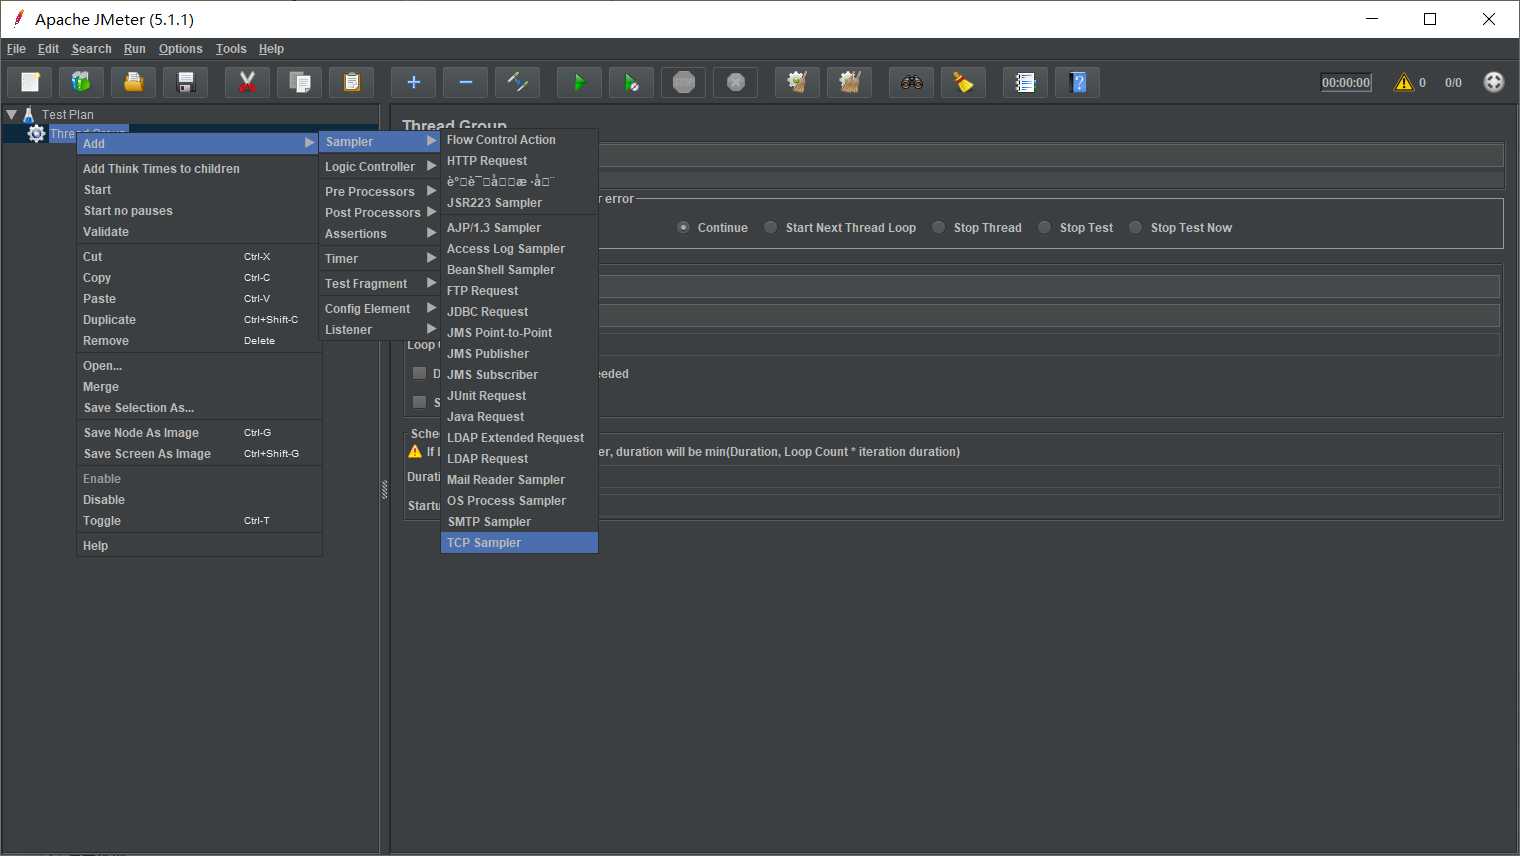1520x856 pixels.
Task: Choose SMTP Sampler entry
Action: (519, 522)
